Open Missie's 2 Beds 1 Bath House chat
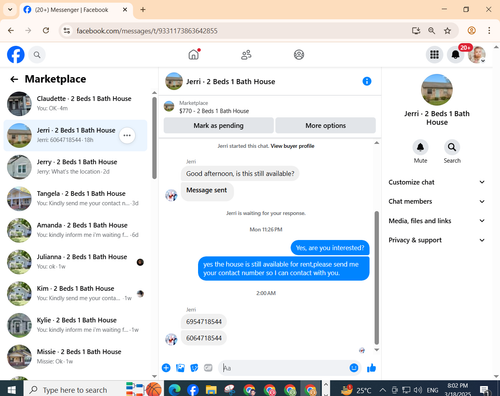The height and width of the screenshot is (396, 500). click(75, 357)
